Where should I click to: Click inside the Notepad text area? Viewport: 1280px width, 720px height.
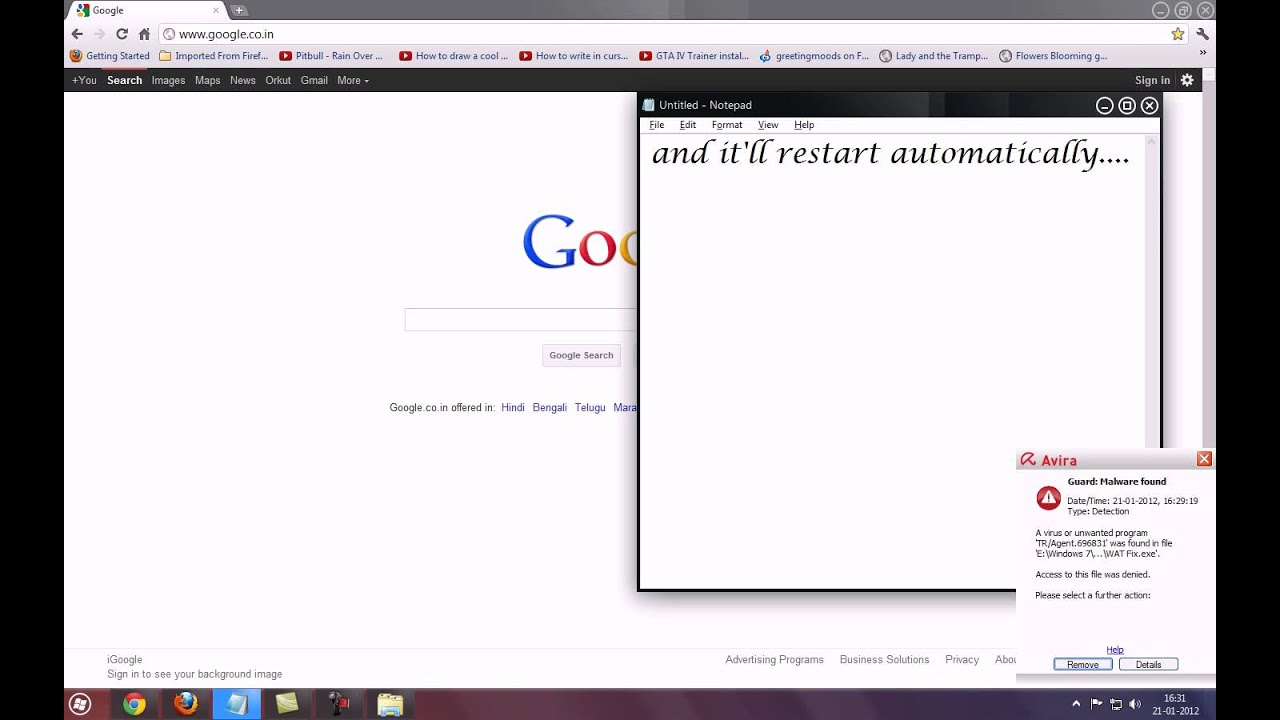point(892,360)
